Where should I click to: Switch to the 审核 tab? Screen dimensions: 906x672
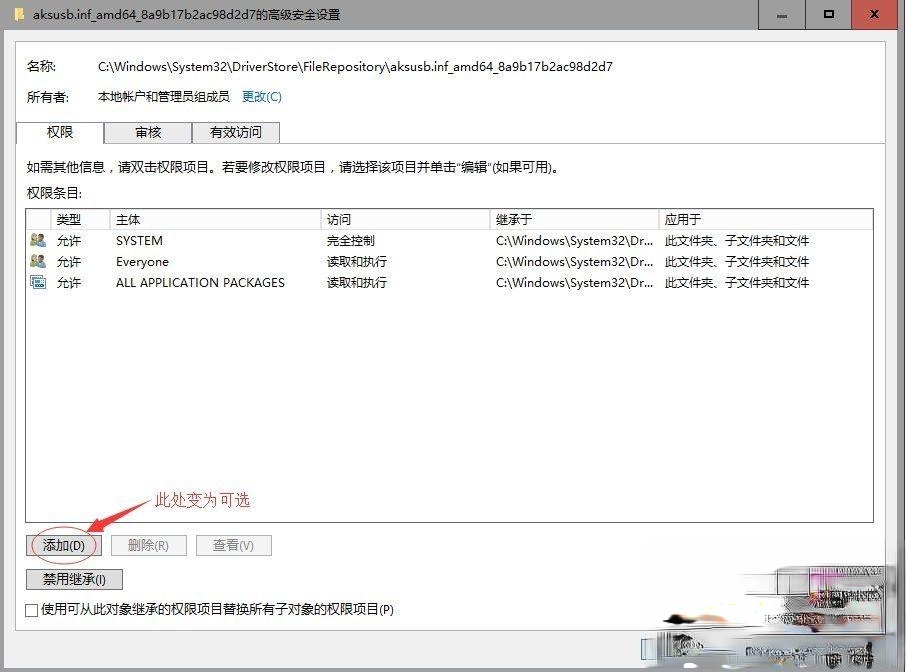(147, 132)
